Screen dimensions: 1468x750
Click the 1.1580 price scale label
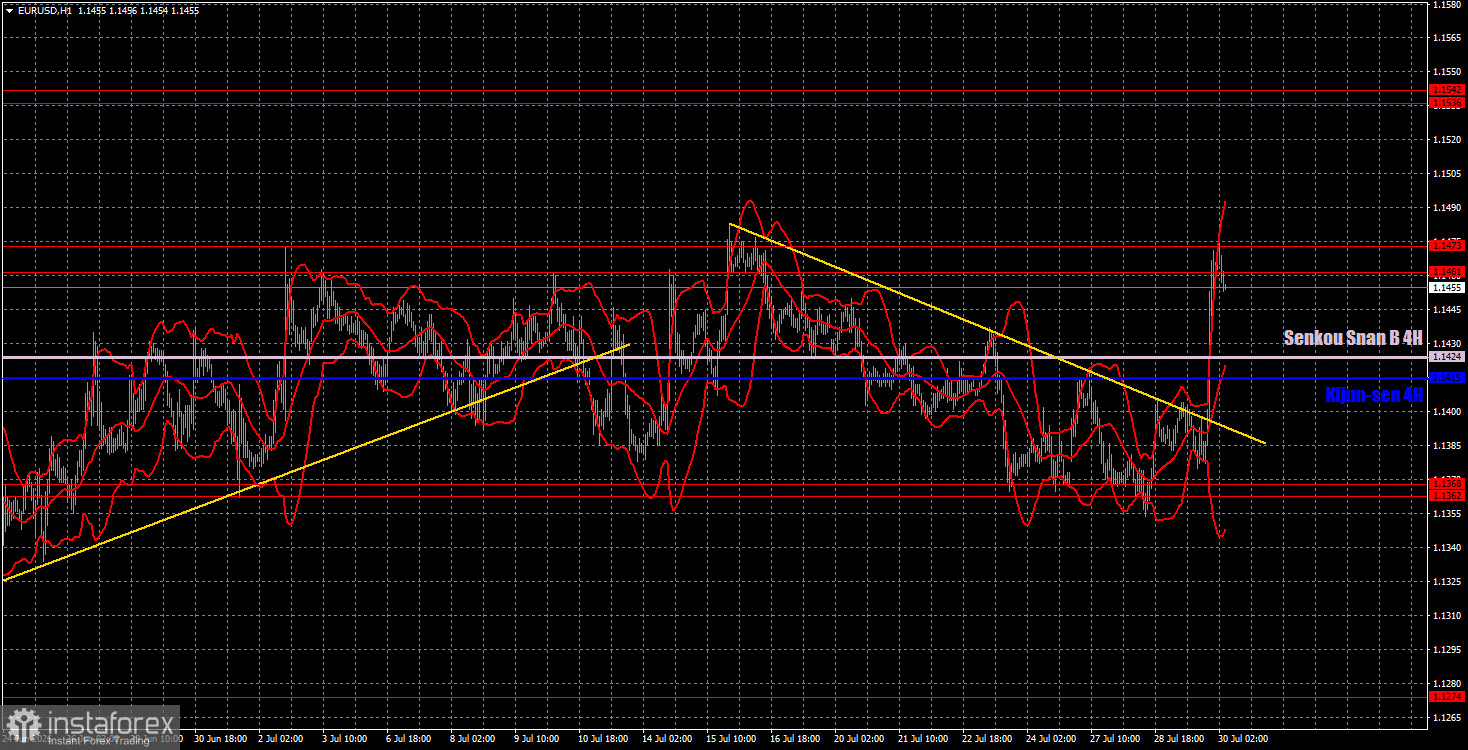[x=1447, y=5]
